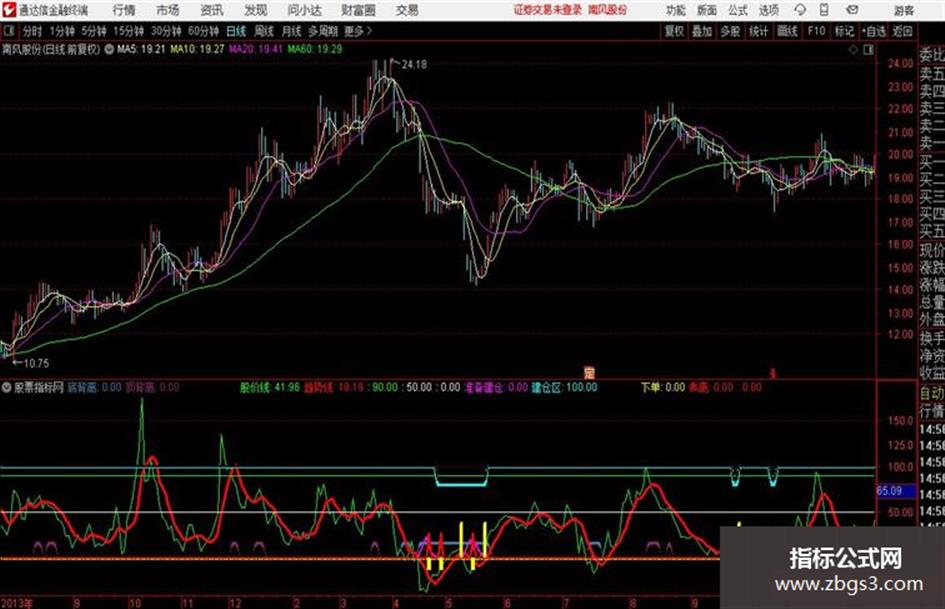Click the +自选 add to watchlist button
This screenshot has width=945, height=609.
pyautogui.click(x=873, y=31)
